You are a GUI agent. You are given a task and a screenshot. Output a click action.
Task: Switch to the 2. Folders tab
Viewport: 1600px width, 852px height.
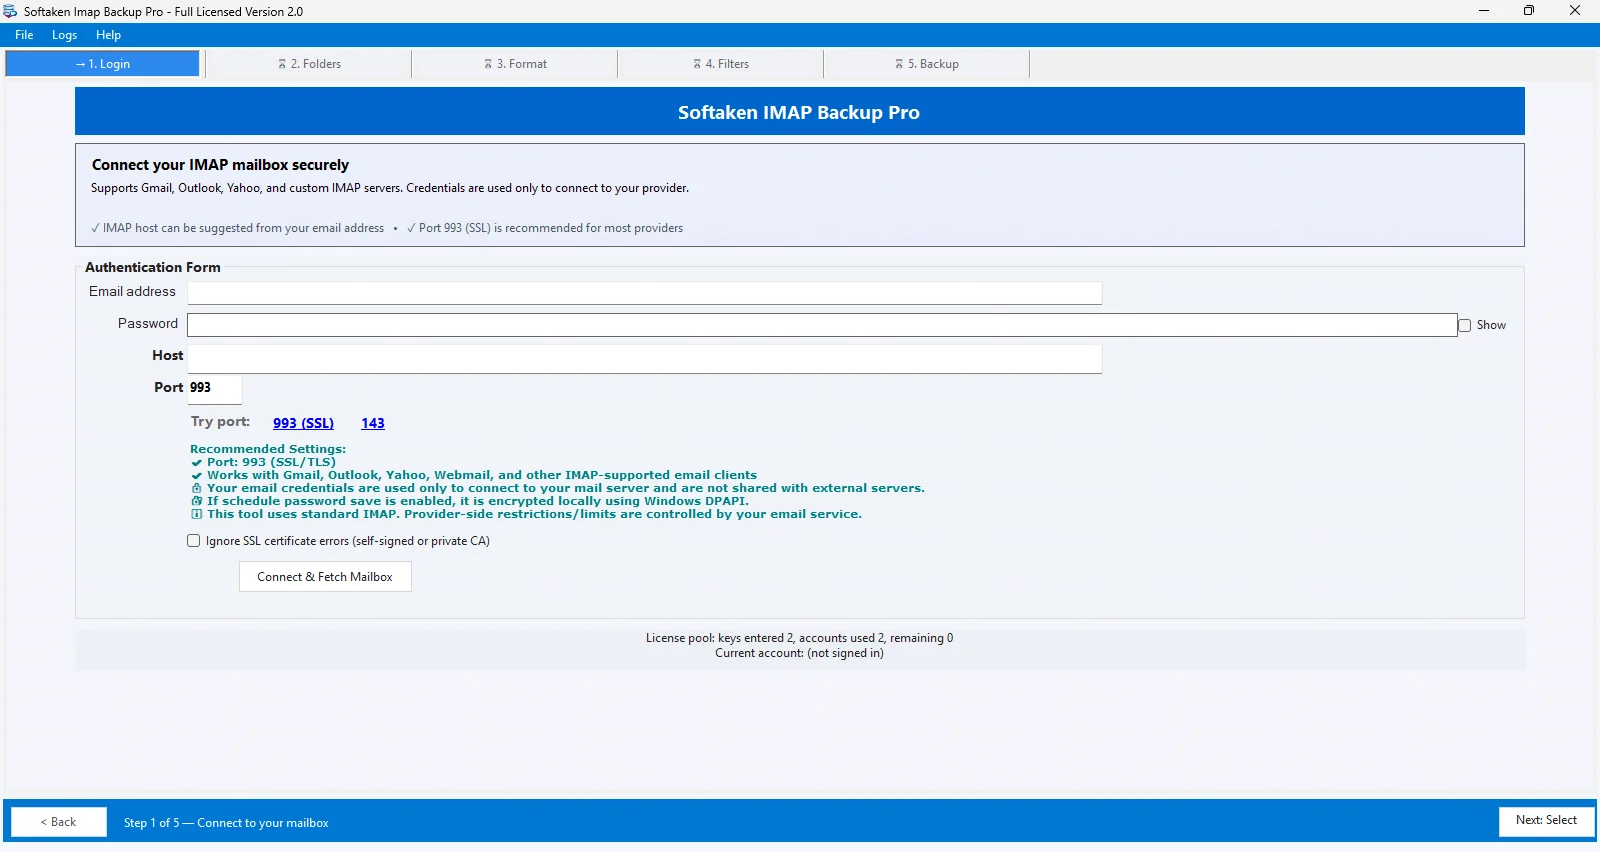309,64
